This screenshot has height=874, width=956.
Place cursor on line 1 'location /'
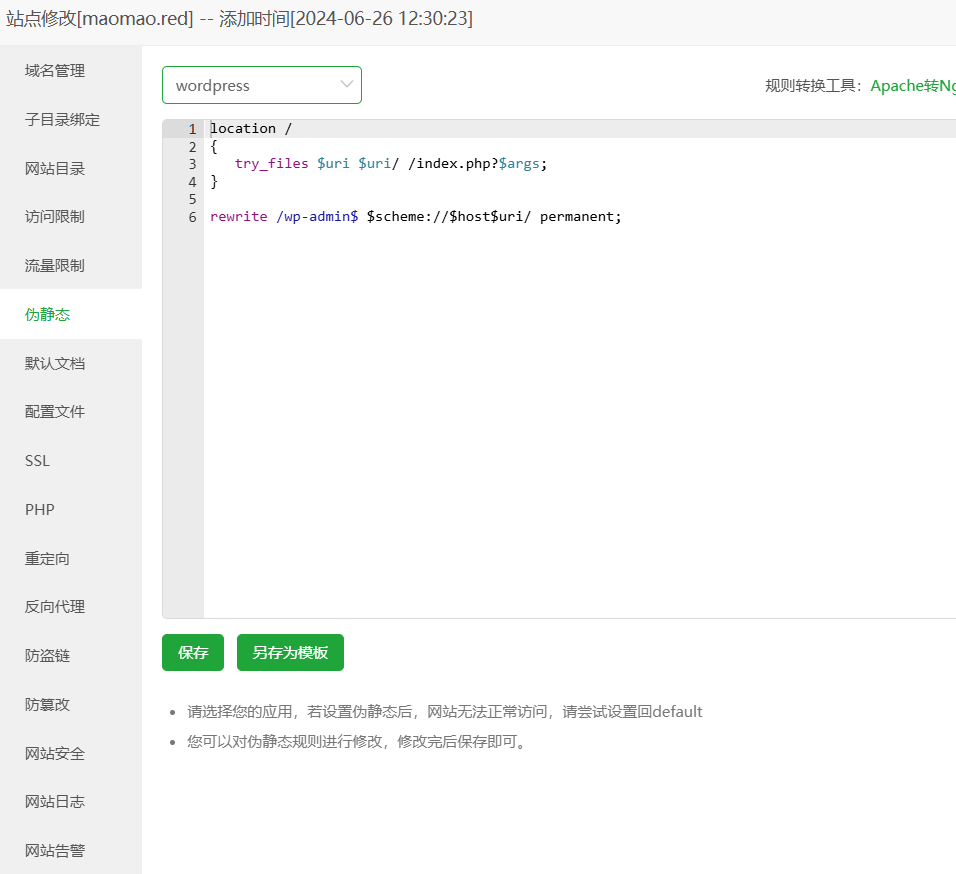(x=251, y=129)
